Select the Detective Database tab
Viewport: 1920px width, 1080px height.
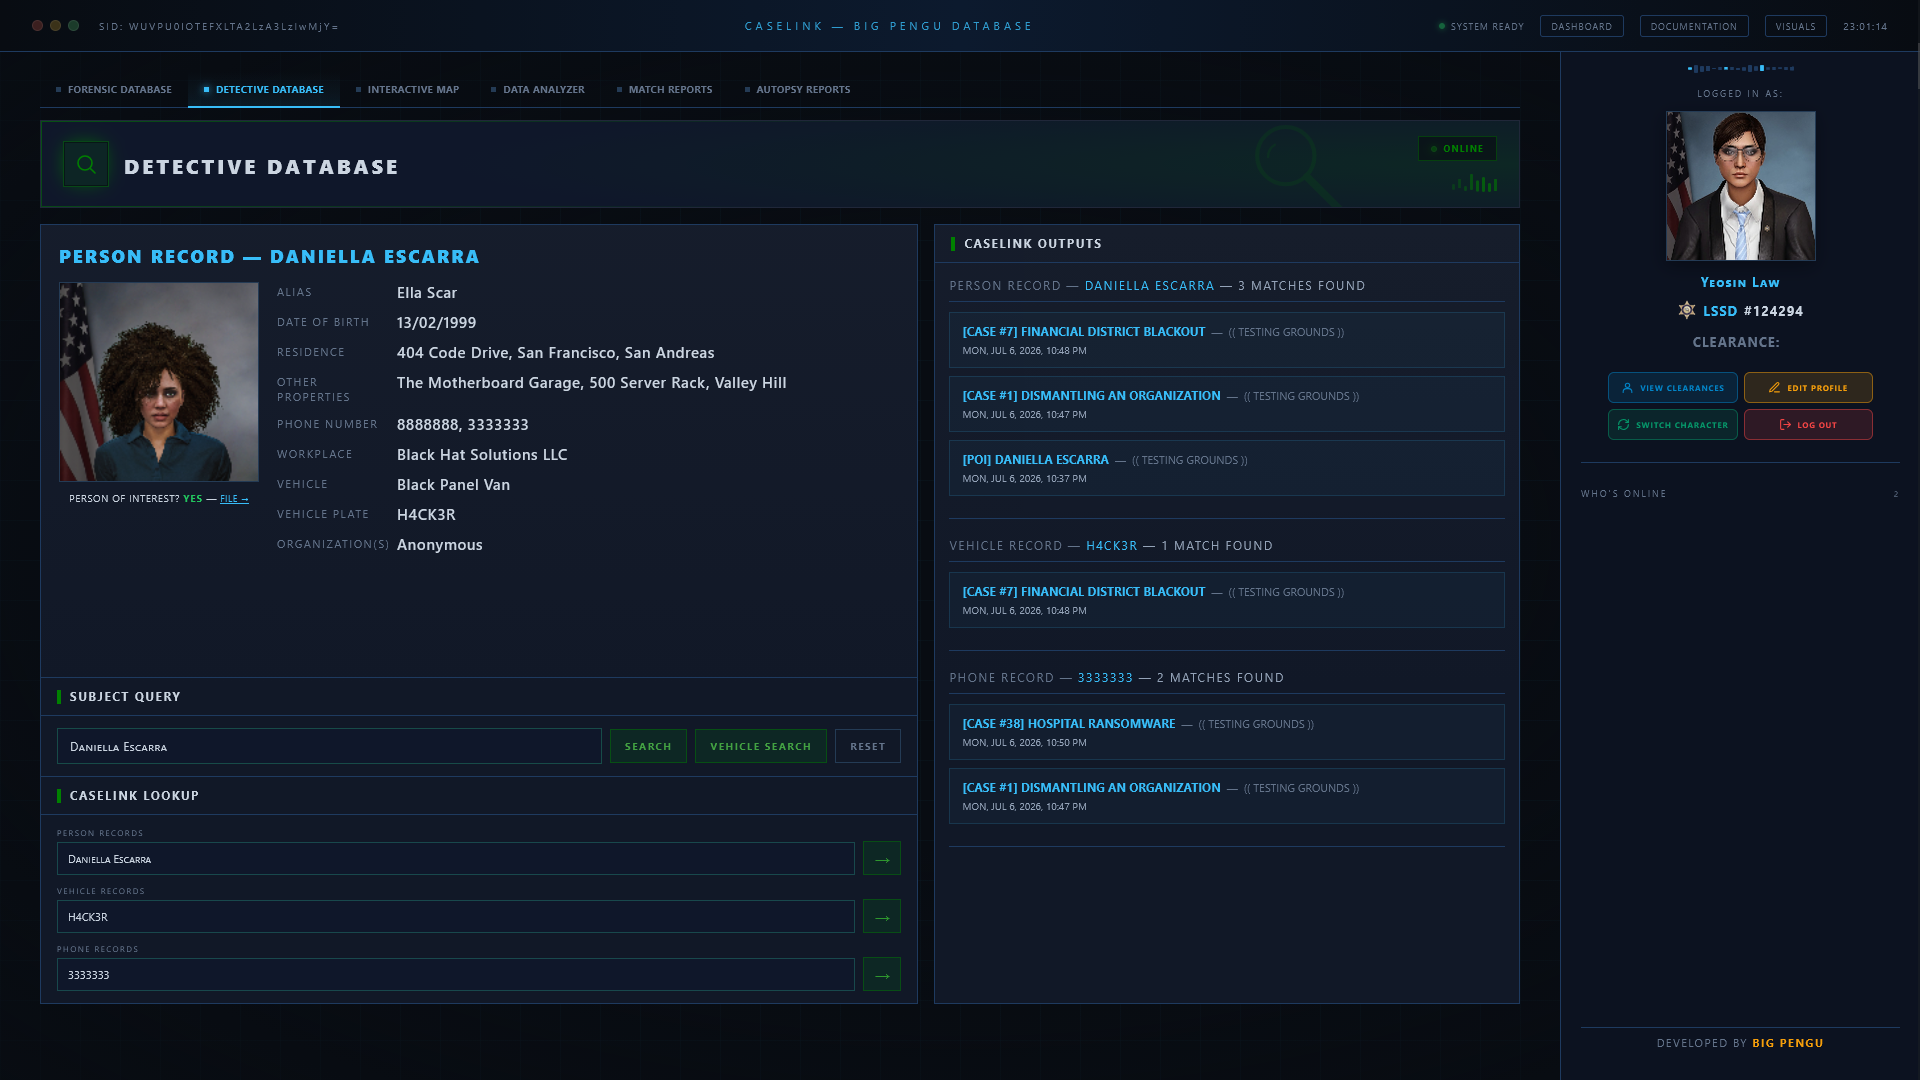click(264, 90)
